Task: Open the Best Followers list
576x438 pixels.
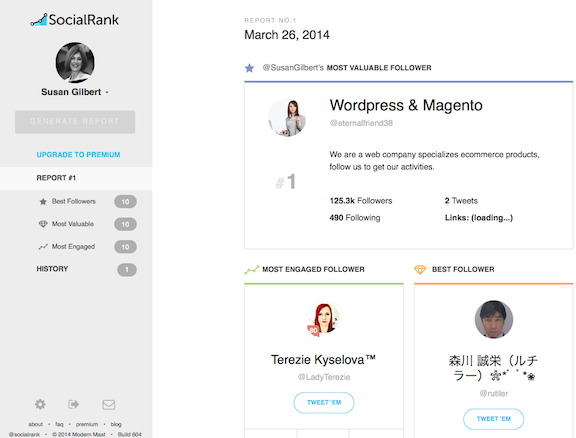Action: 73,201
